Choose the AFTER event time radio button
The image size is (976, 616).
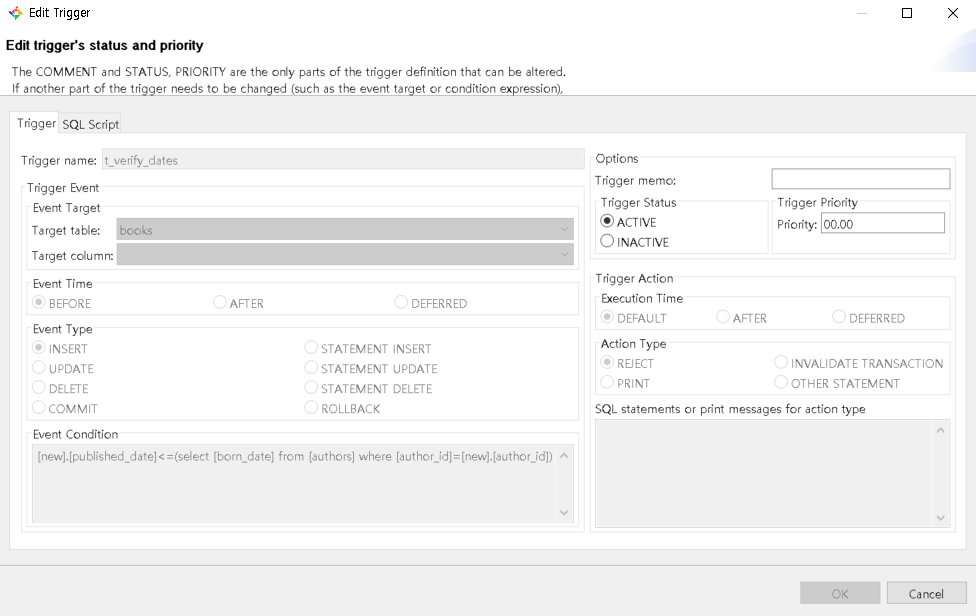tap(220, 303)
